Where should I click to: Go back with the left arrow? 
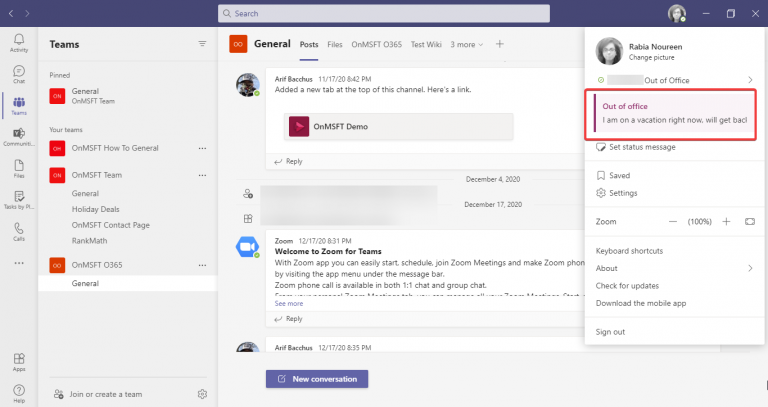point(11,13)
